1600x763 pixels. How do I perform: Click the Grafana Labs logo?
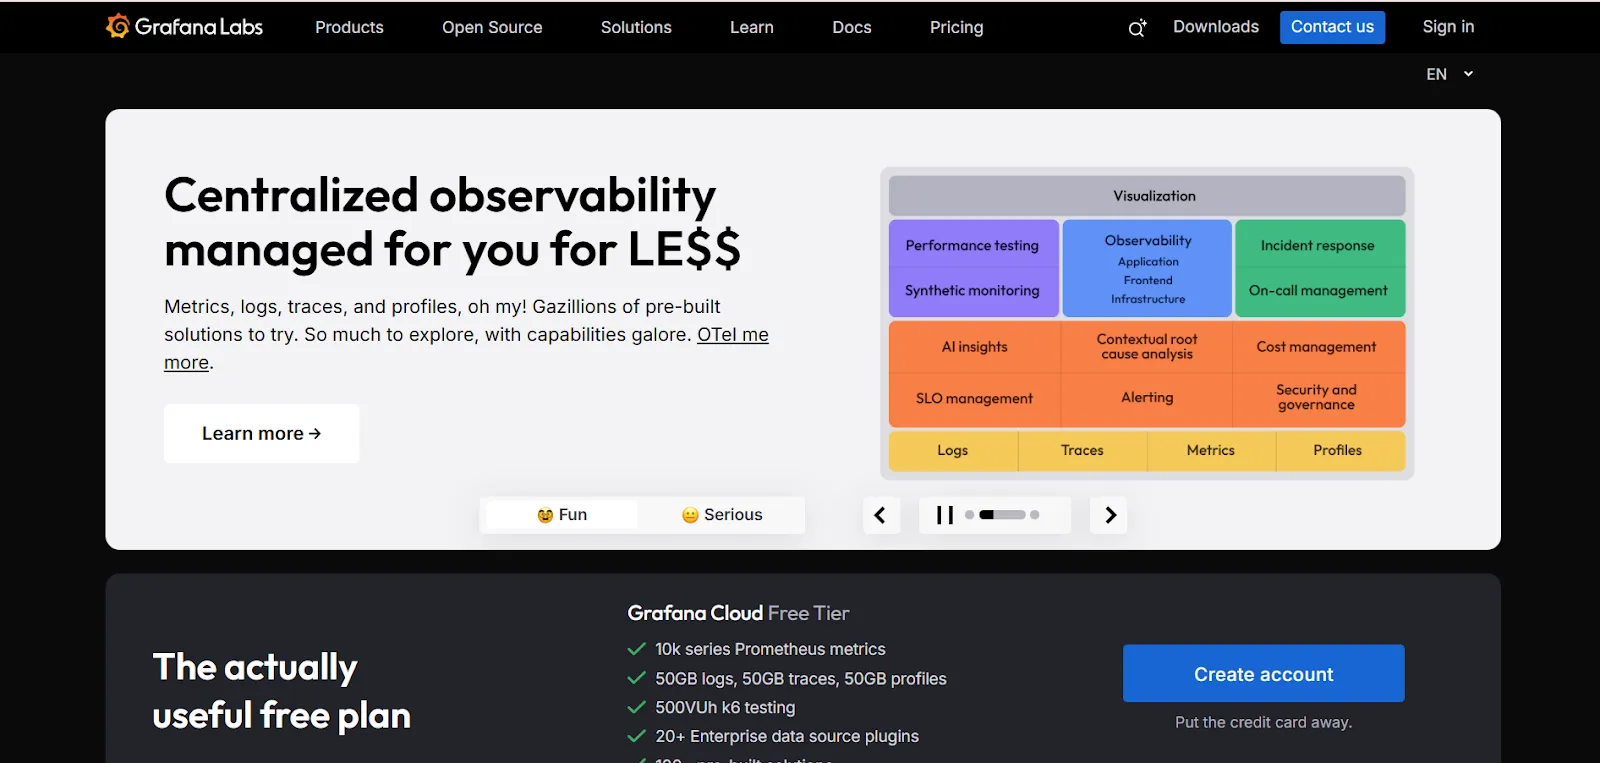pyautogui.click(x=185, y=27)
